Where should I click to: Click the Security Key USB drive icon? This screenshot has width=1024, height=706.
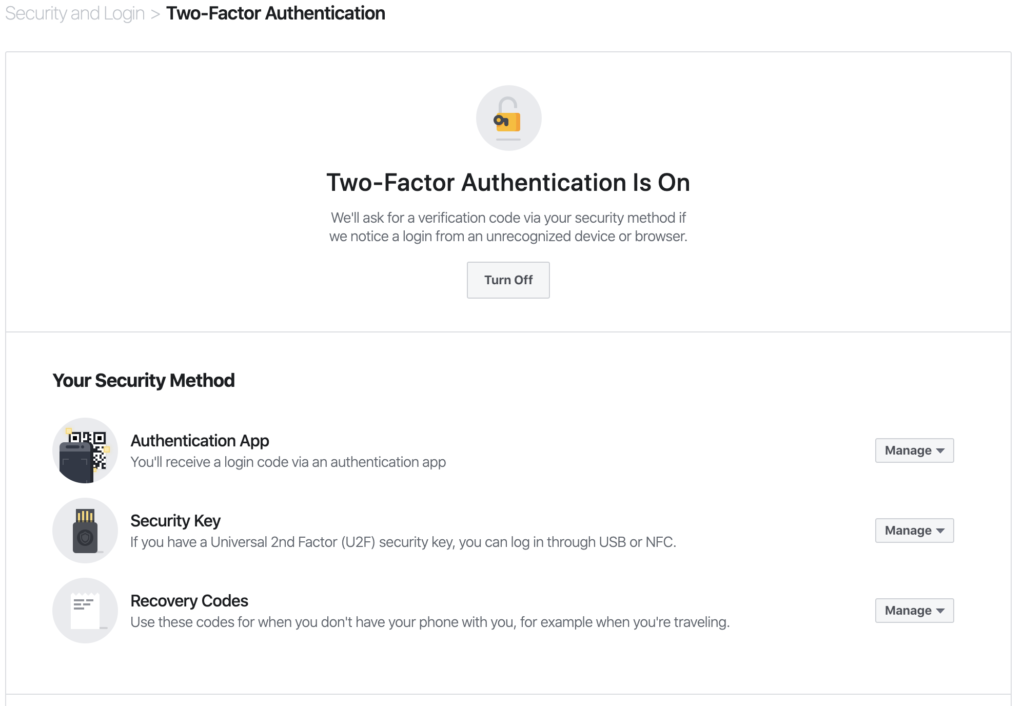click(85, 530)
